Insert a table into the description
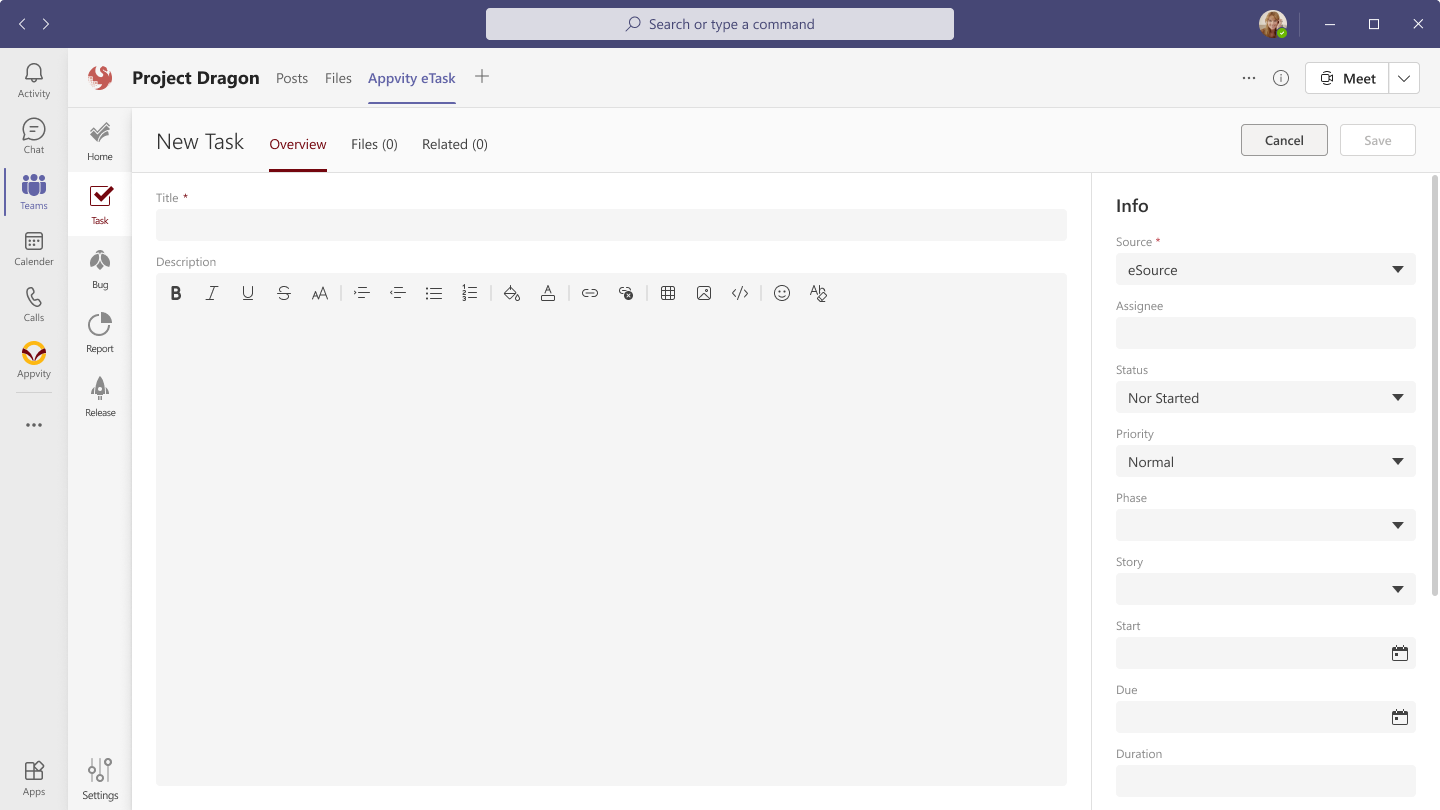1440x810 pixels. click(x=668, y=293)
